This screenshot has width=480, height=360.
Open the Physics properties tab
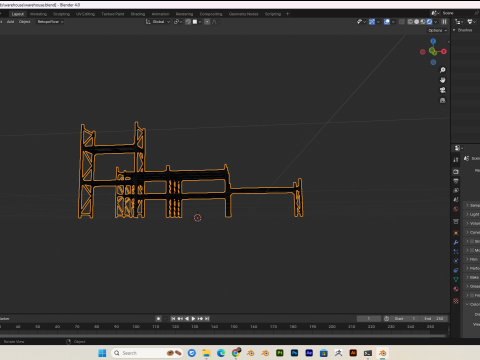(456, 261)
